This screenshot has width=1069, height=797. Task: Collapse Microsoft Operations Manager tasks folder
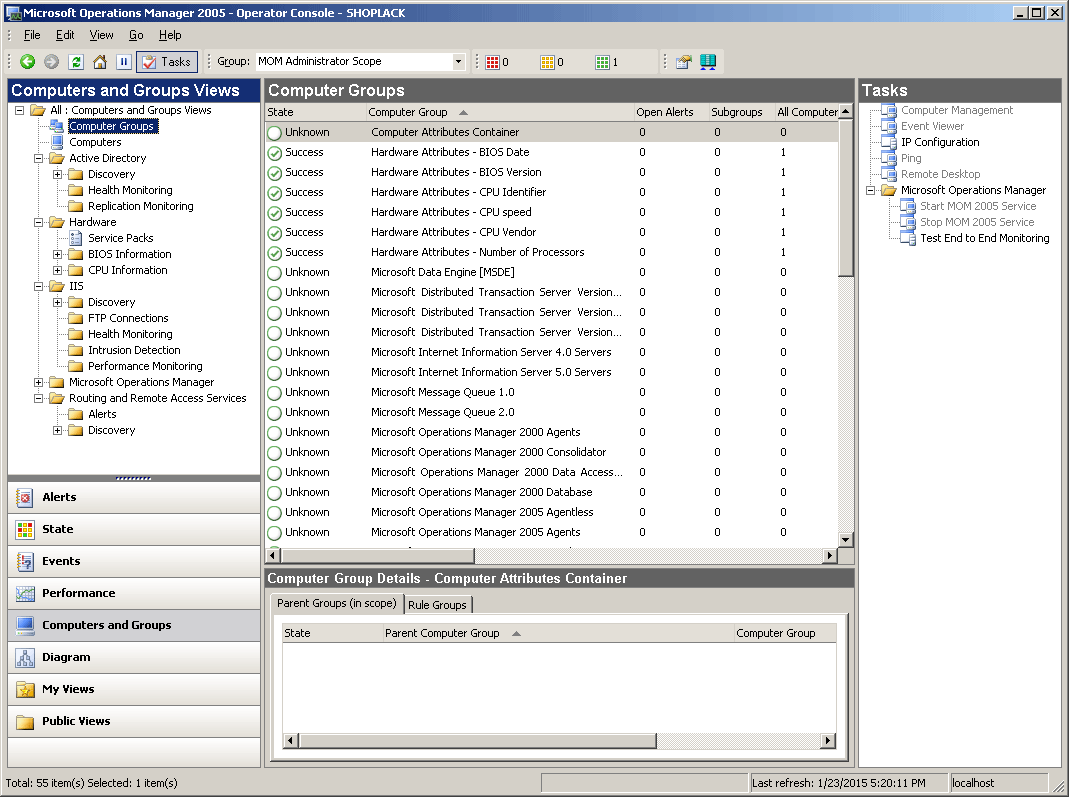tap(871, 190)
